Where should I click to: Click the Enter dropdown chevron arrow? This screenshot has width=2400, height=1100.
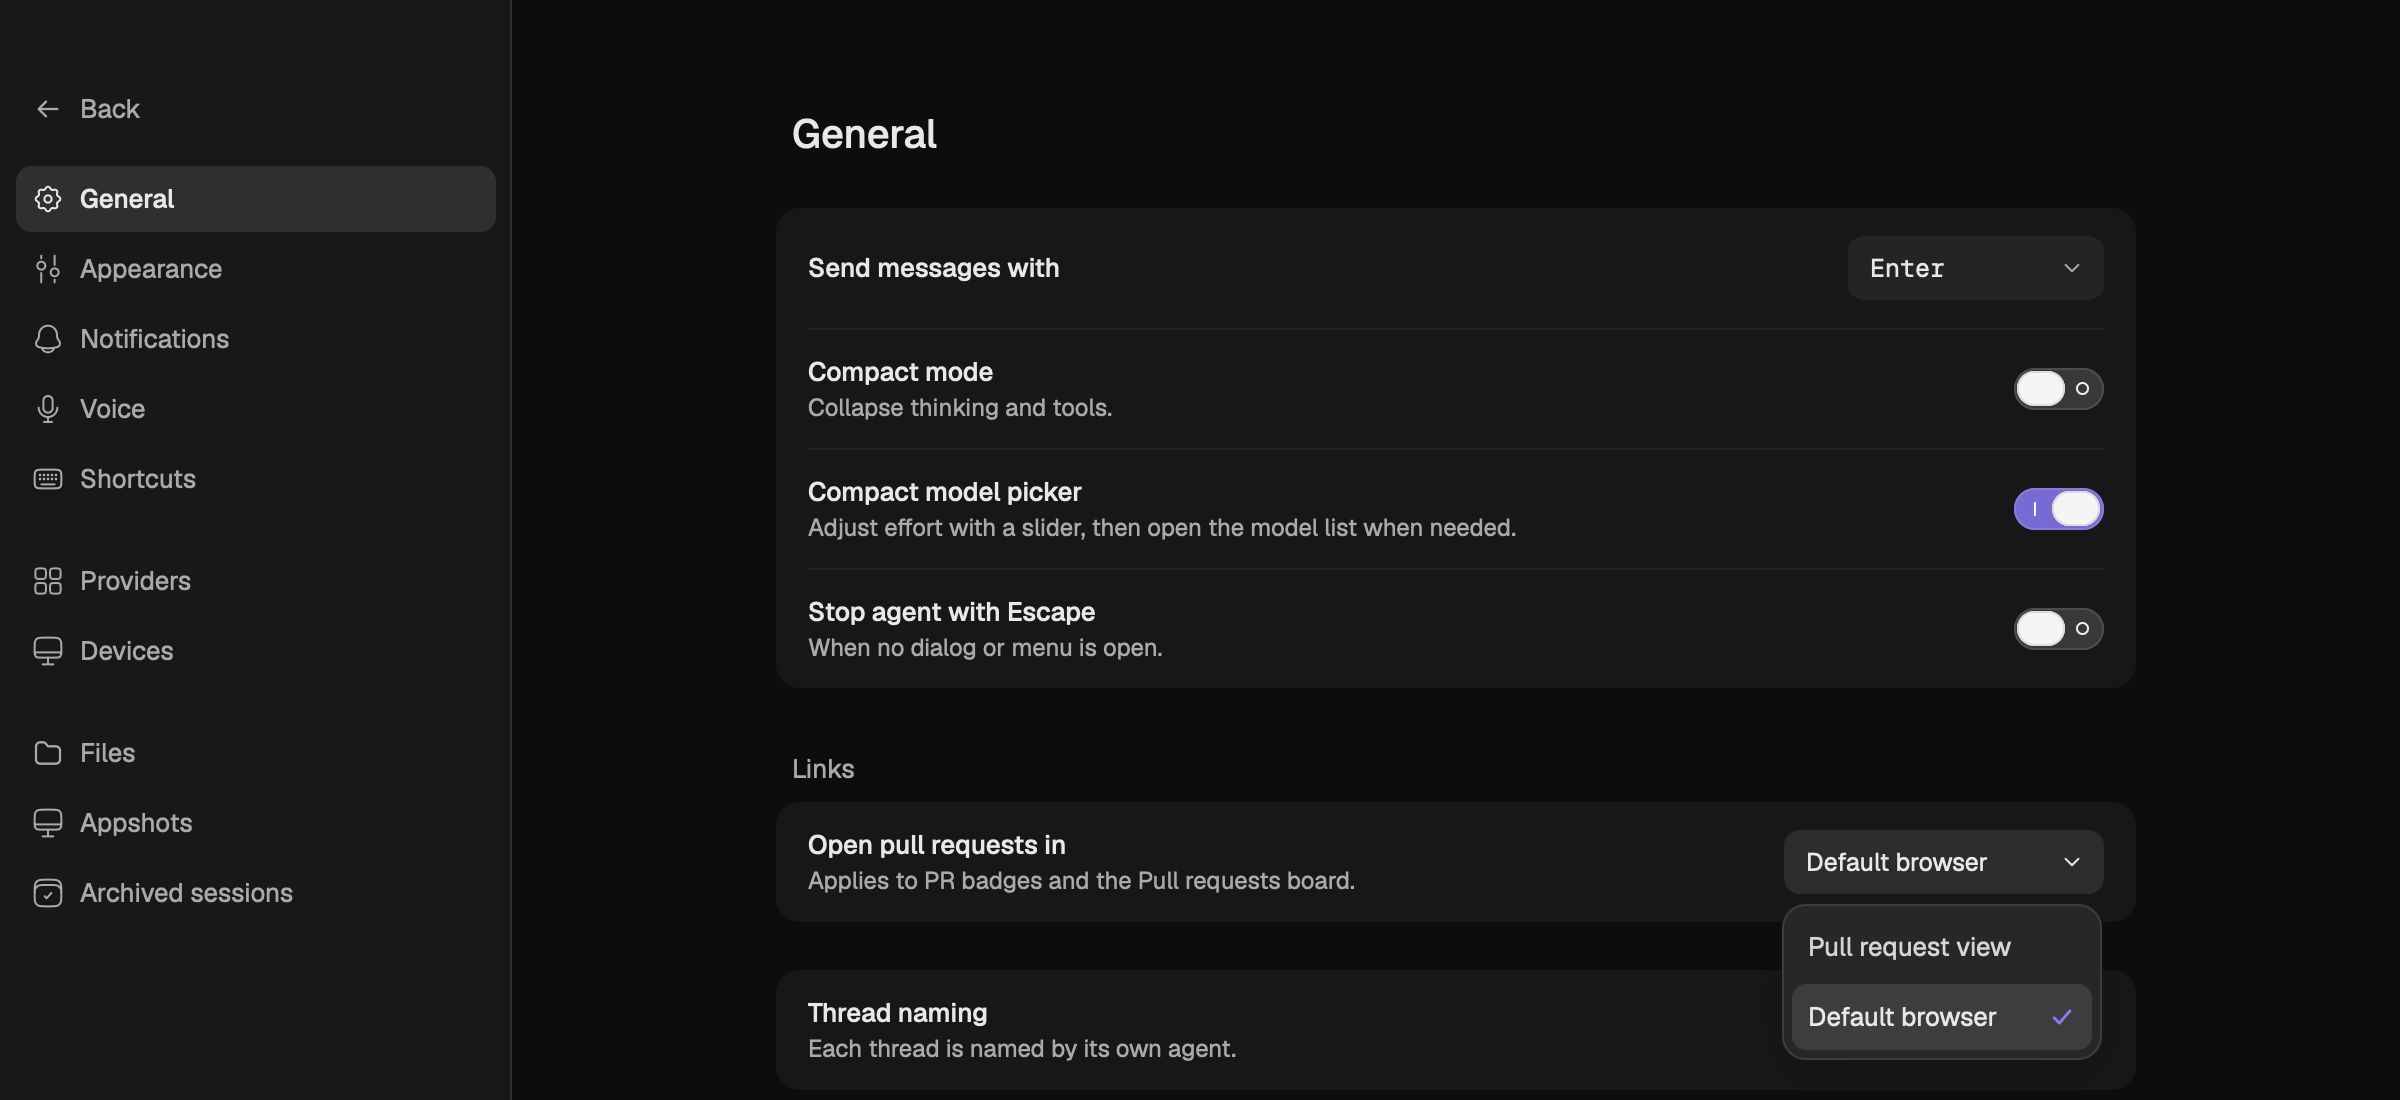pos(2071,268)
